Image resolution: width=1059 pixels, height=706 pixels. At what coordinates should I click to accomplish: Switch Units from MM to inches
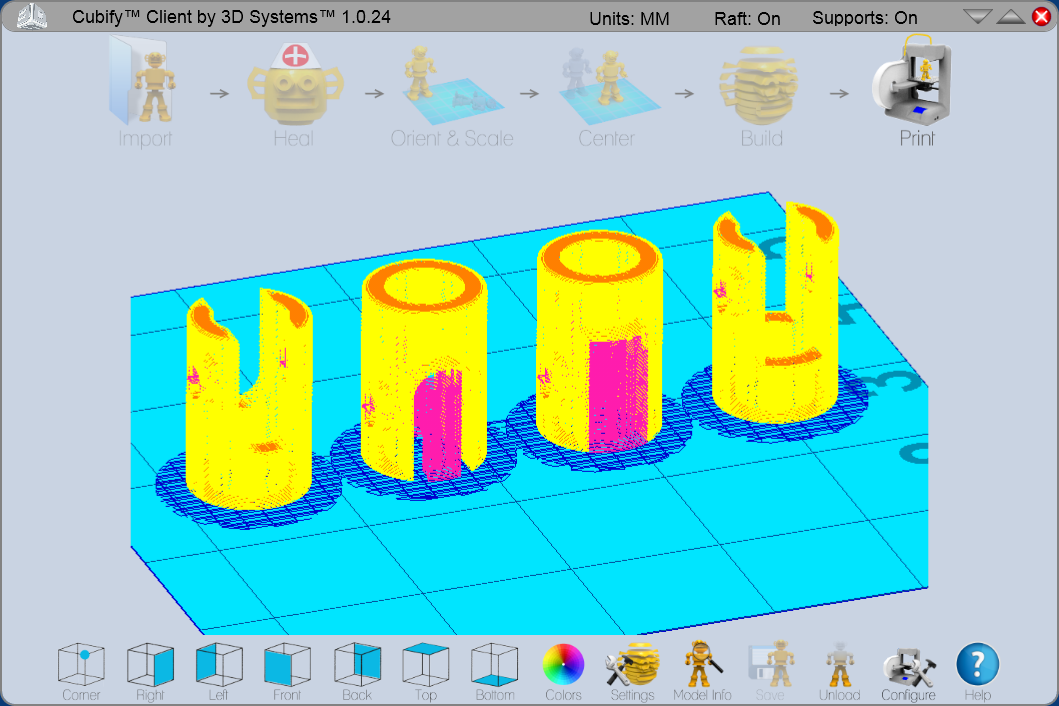click(x=629, y=18)
